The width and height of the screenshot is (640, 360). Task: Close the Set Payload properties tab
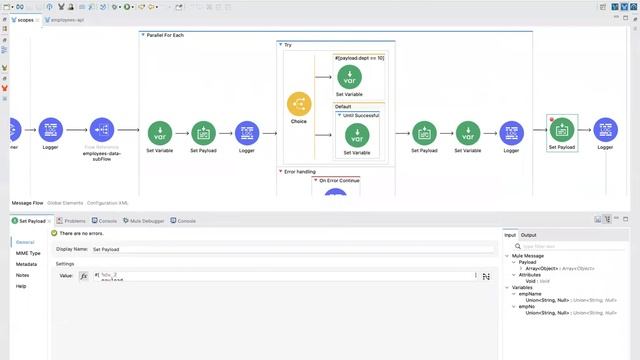(x=49, y=221)
